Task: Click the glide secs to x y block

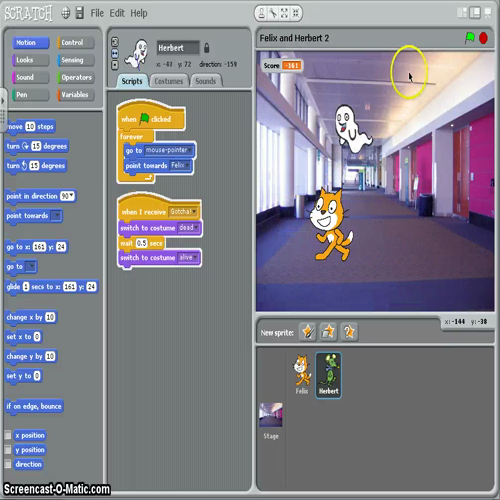Action: pyautogui.click(x=51, y=287)
